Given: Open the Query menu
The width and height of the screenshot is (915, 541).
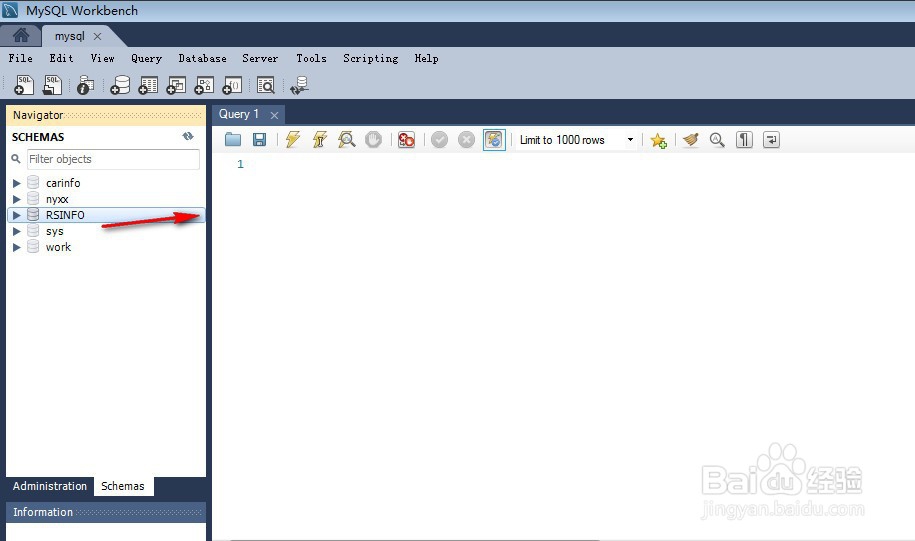Looking at the screenshot, I should click(146, 58).
